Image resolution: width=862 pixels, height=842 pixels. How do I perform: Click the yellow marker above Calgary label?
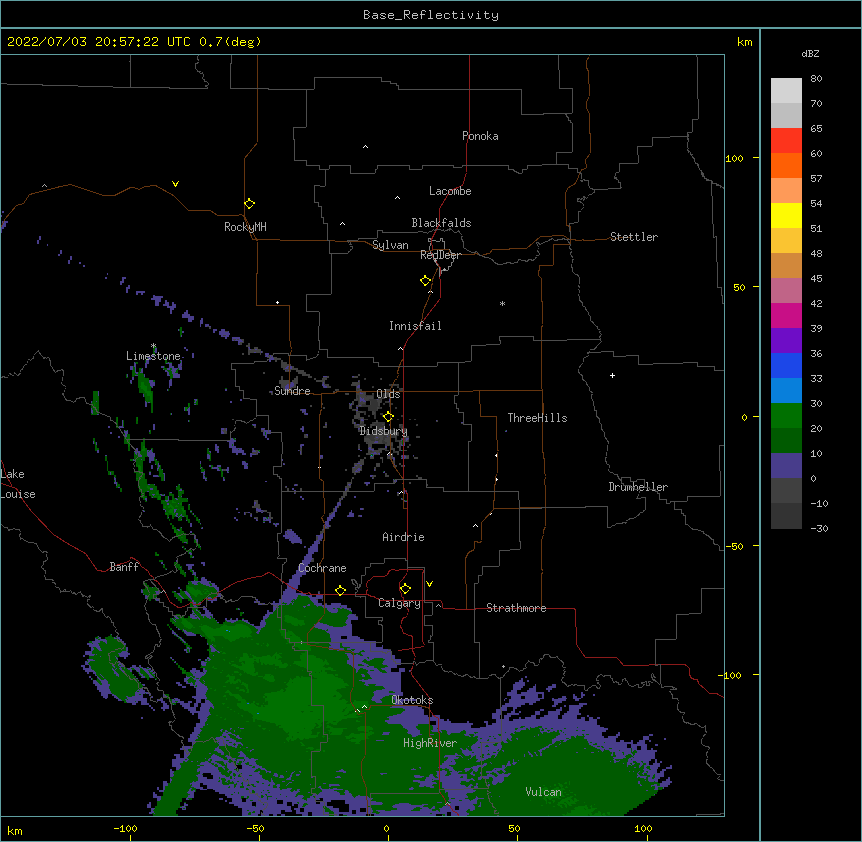point(405,589)
